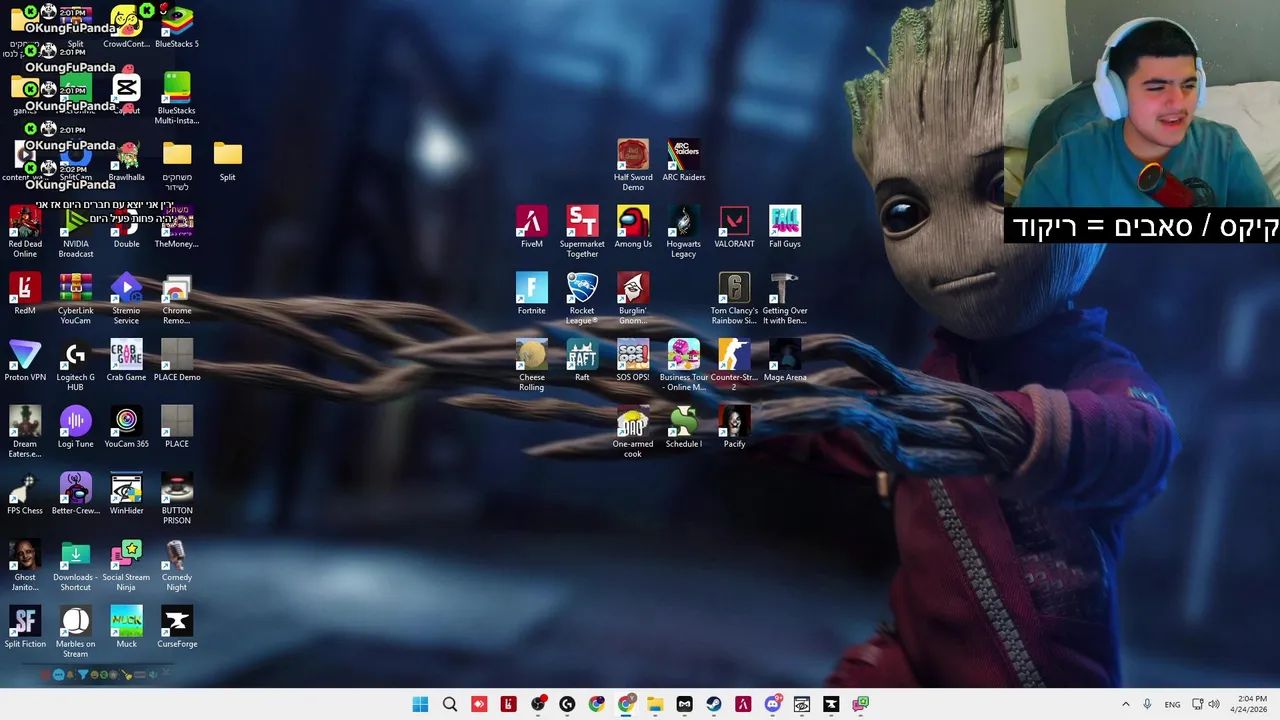
Task: Click the Cheese Rolling icon
Action: click(x=532, y=366)
